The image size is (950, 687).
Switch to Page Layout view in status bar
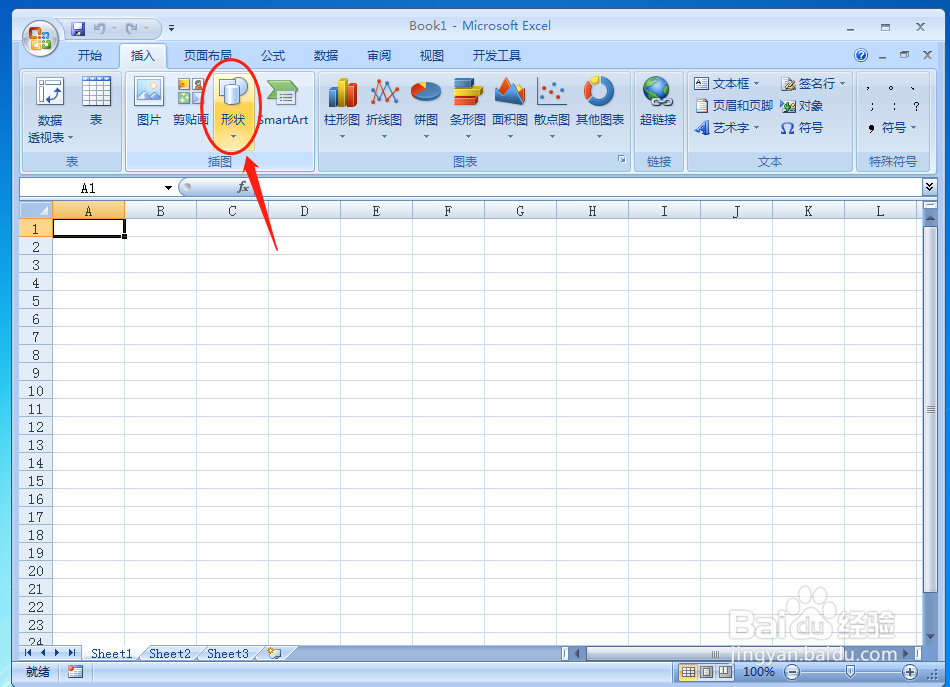pos(706,671)
